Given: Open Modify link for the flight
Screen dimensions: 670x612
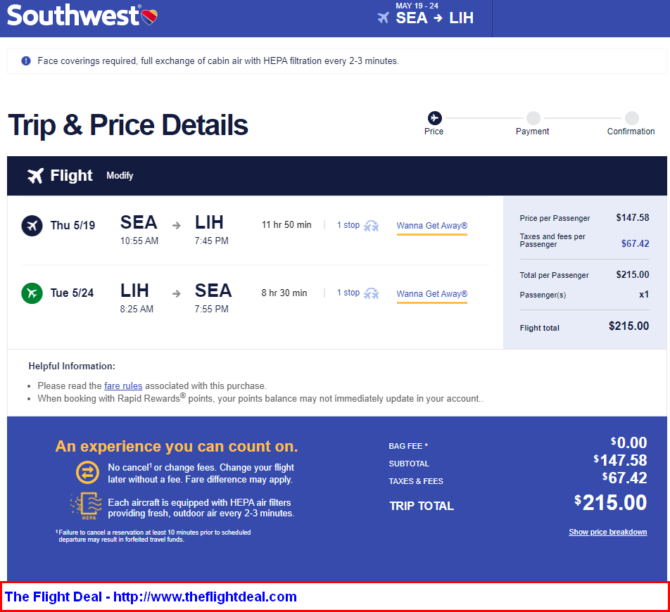Looking at the screenshot, I should (x=120, y=176).
